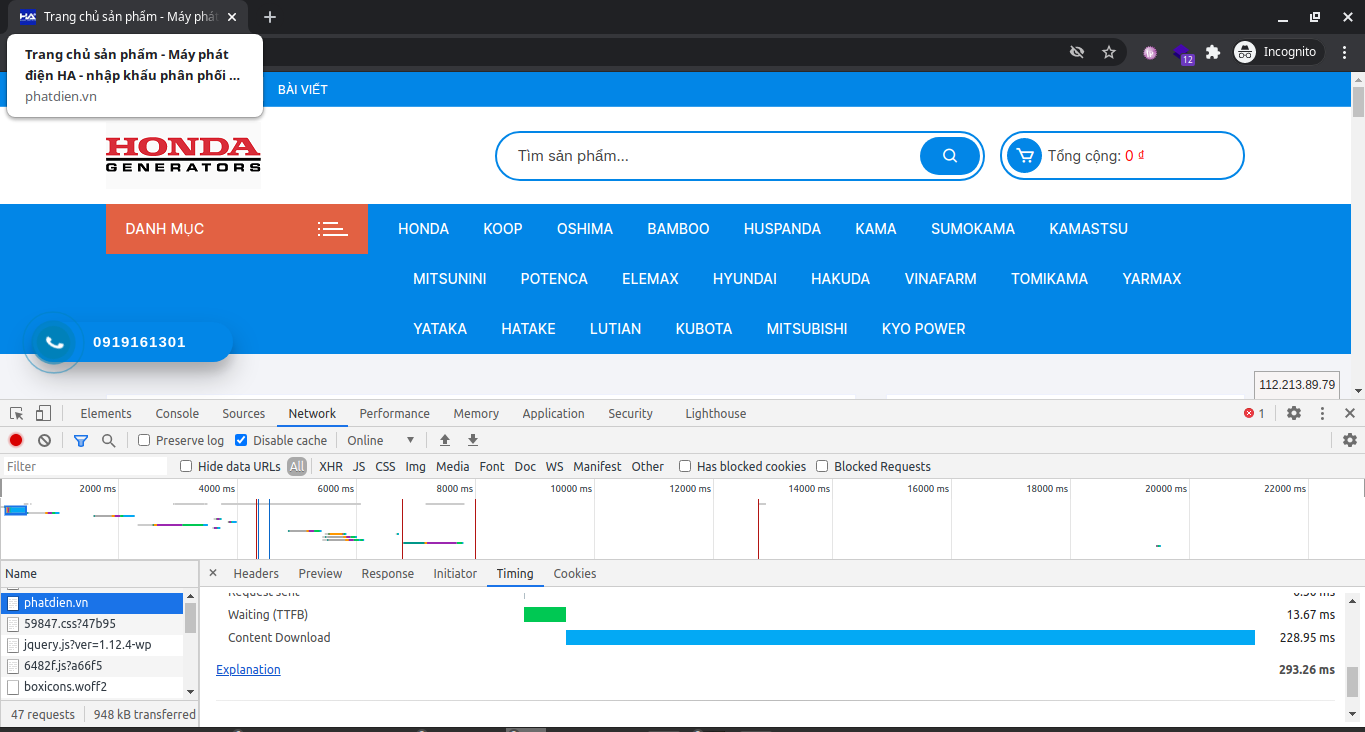The height and width of the screenshot is (732, 1365).
Task: Open the BÀI VIẾT menu link
Action: tap(303, 89)
